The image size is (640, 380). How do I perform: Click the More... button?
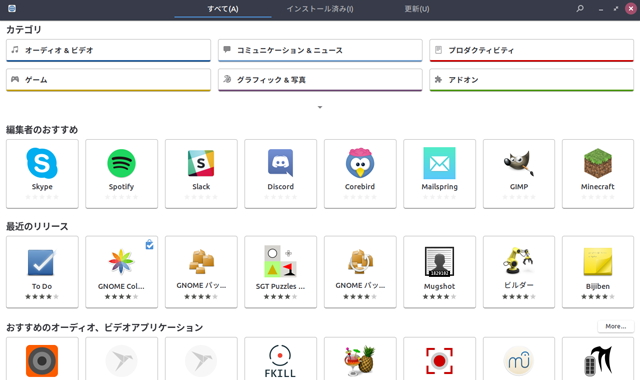click(616, 327)
